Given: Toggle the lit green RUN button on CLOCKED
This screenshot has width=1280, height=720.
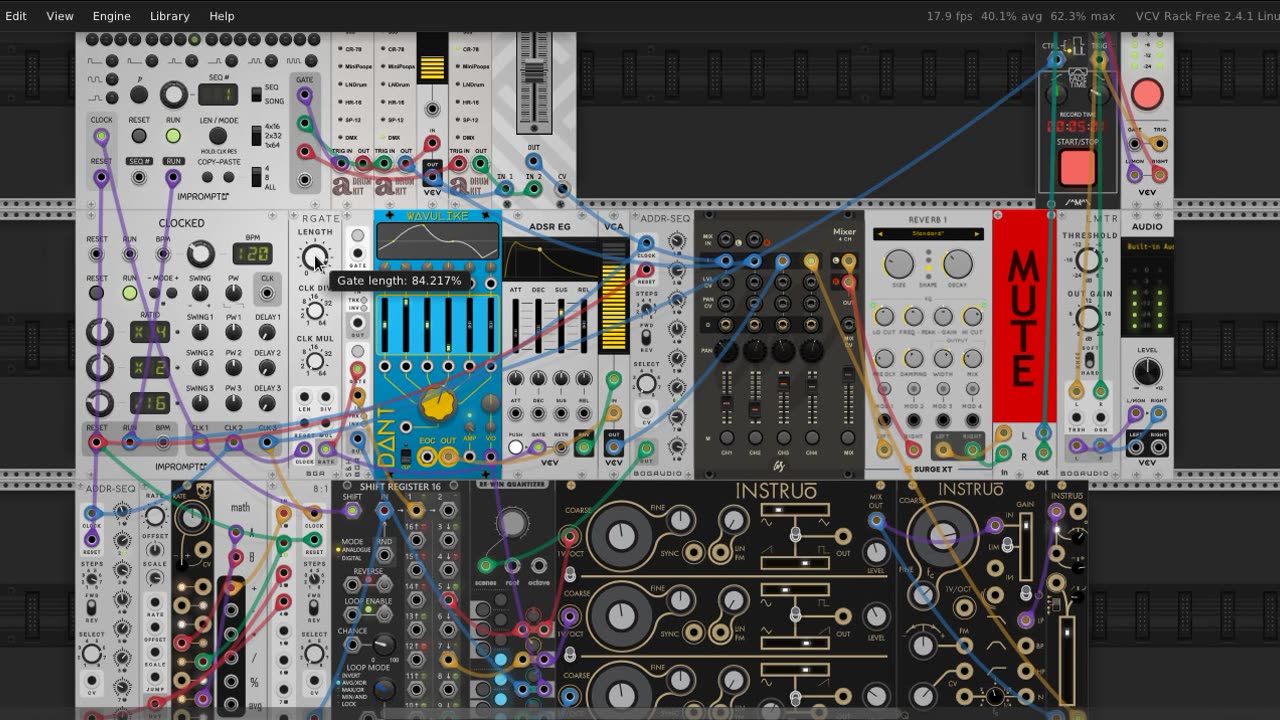Looking at the screenshot, I should 130,293.
